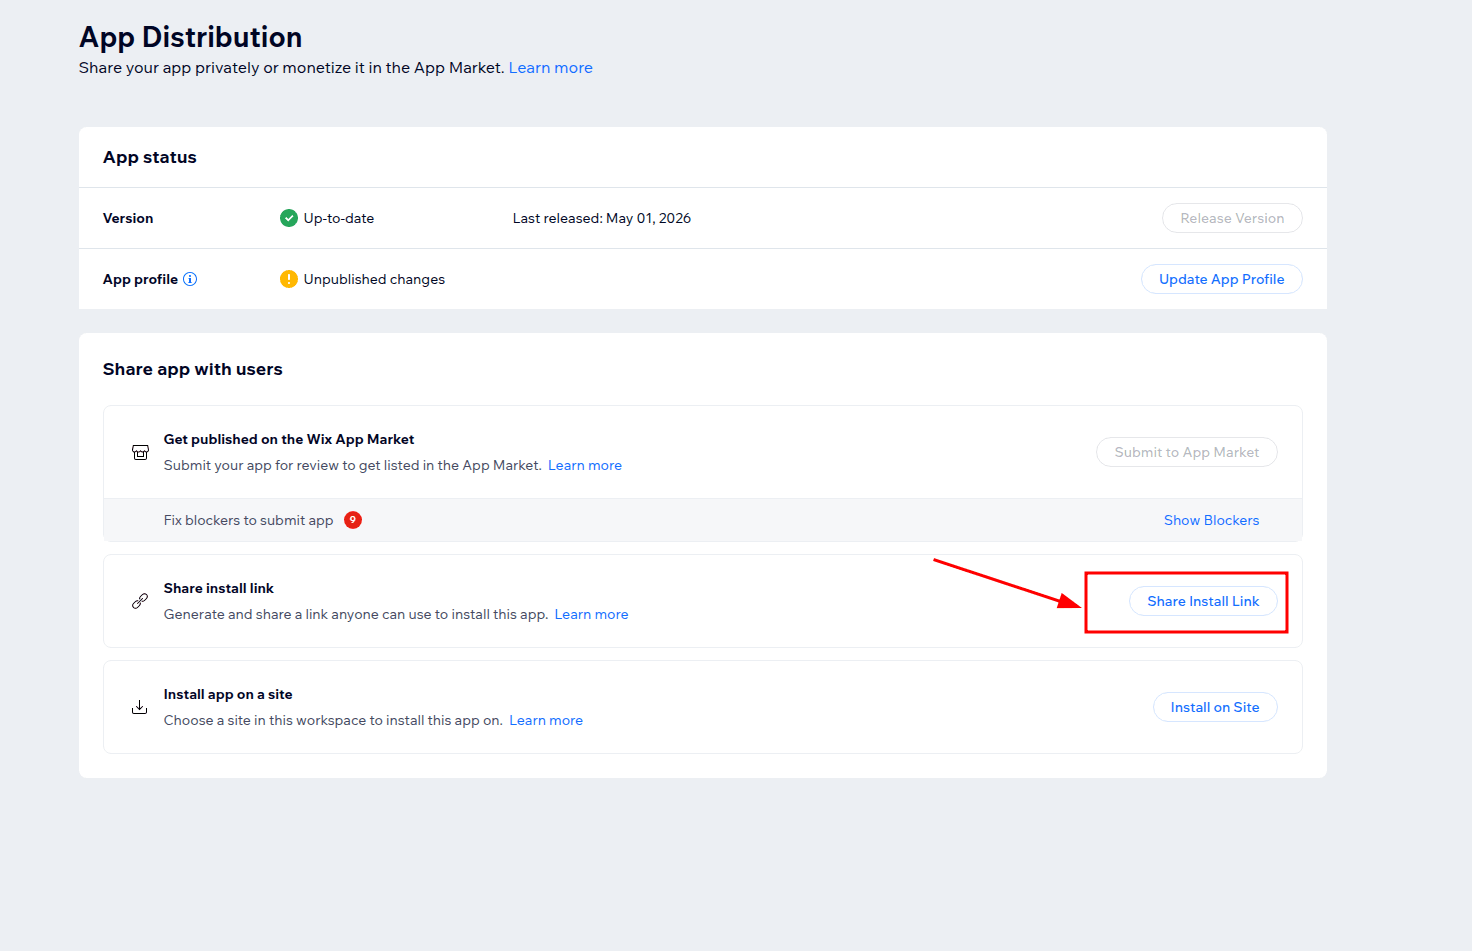The image size is (1472, 951).
Task: Click the 'App status' heading
Action: click(150, 157)
